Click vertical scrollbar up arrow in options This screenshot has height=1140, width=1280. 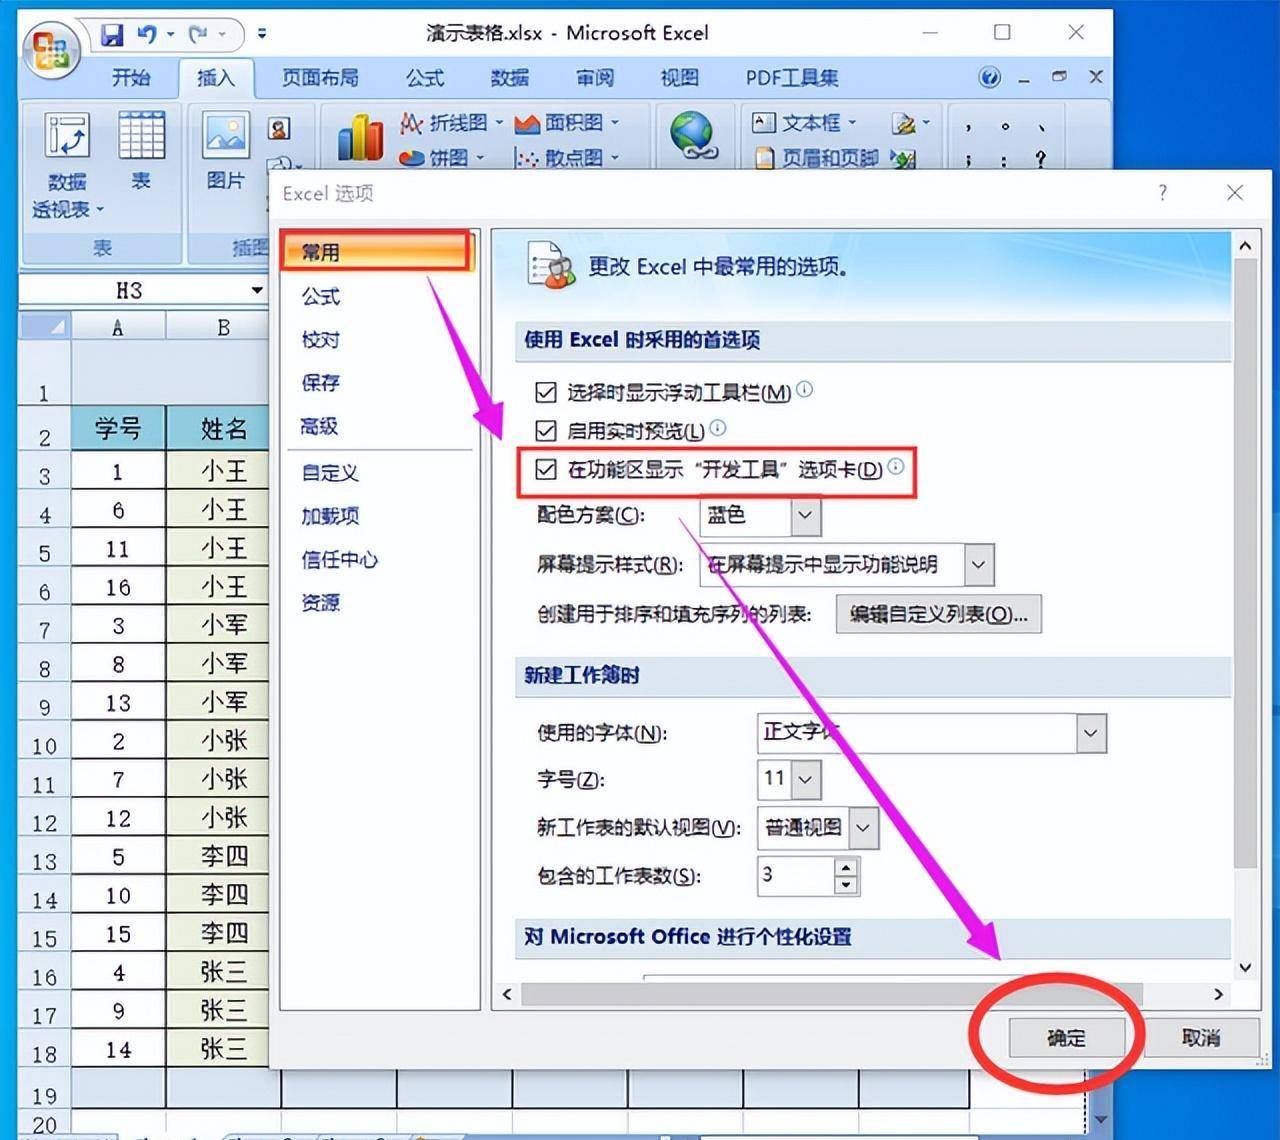point(1245,245)
